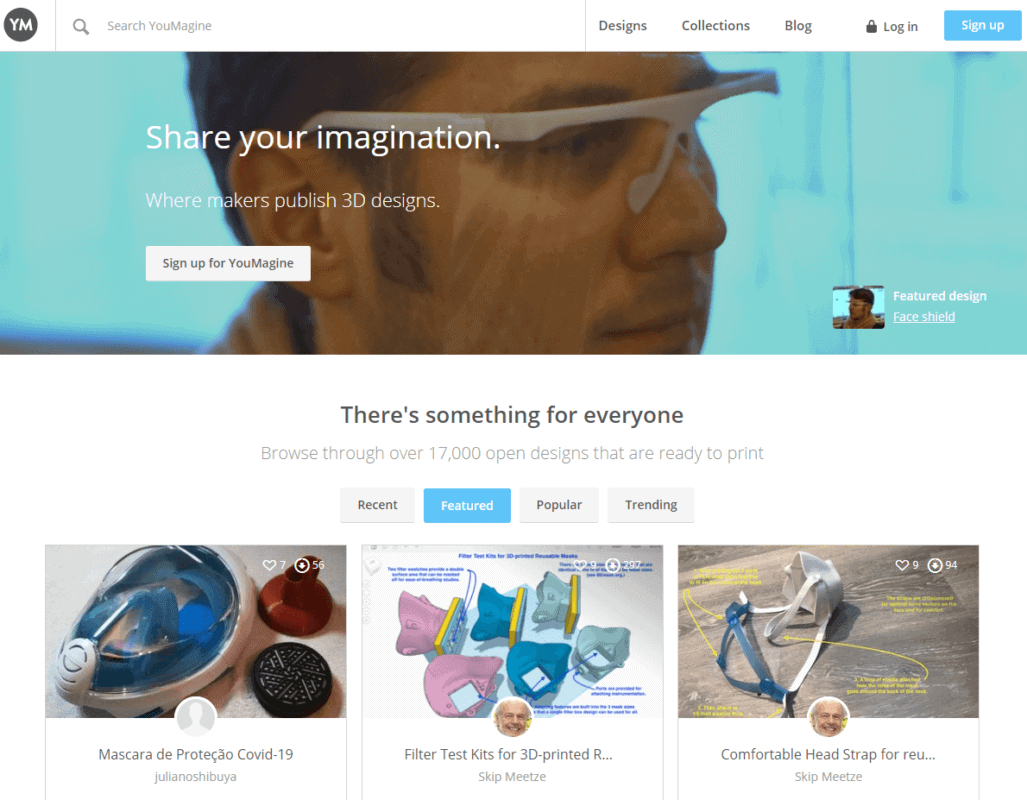Click download icon on Mascara de Proteção card

[302, 565]
